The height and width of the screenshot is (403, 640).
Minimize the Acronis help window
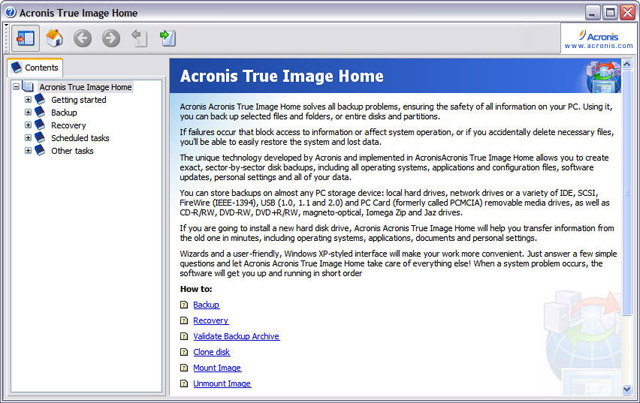click(593, 13)
